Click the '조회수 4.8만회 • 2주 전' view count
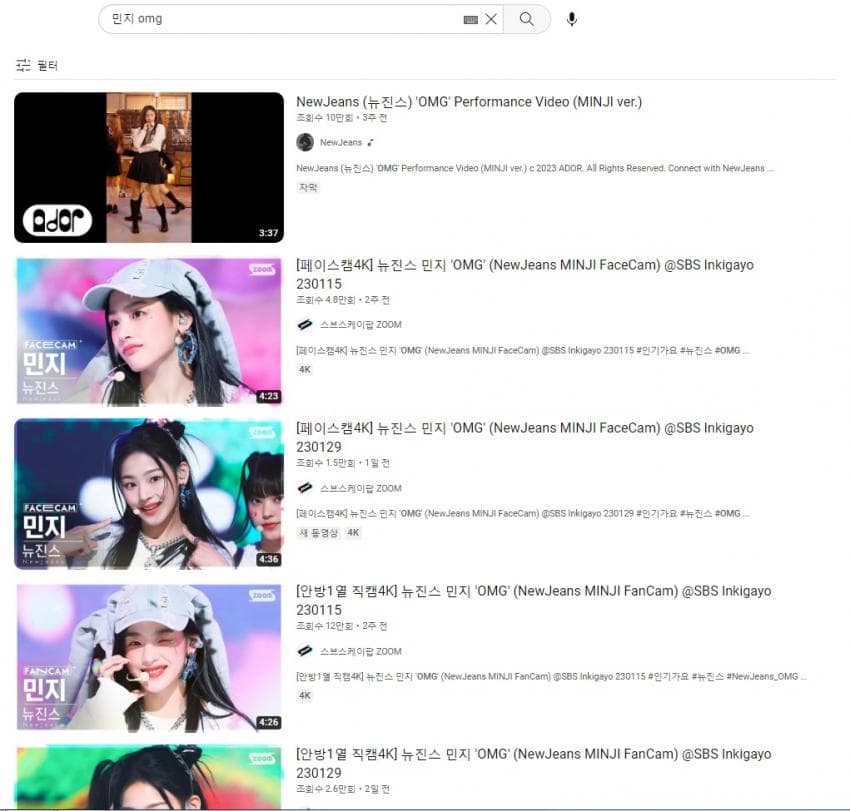Viewport: 850px width, 811px height. pyautogui.click(x=343, y=300)
